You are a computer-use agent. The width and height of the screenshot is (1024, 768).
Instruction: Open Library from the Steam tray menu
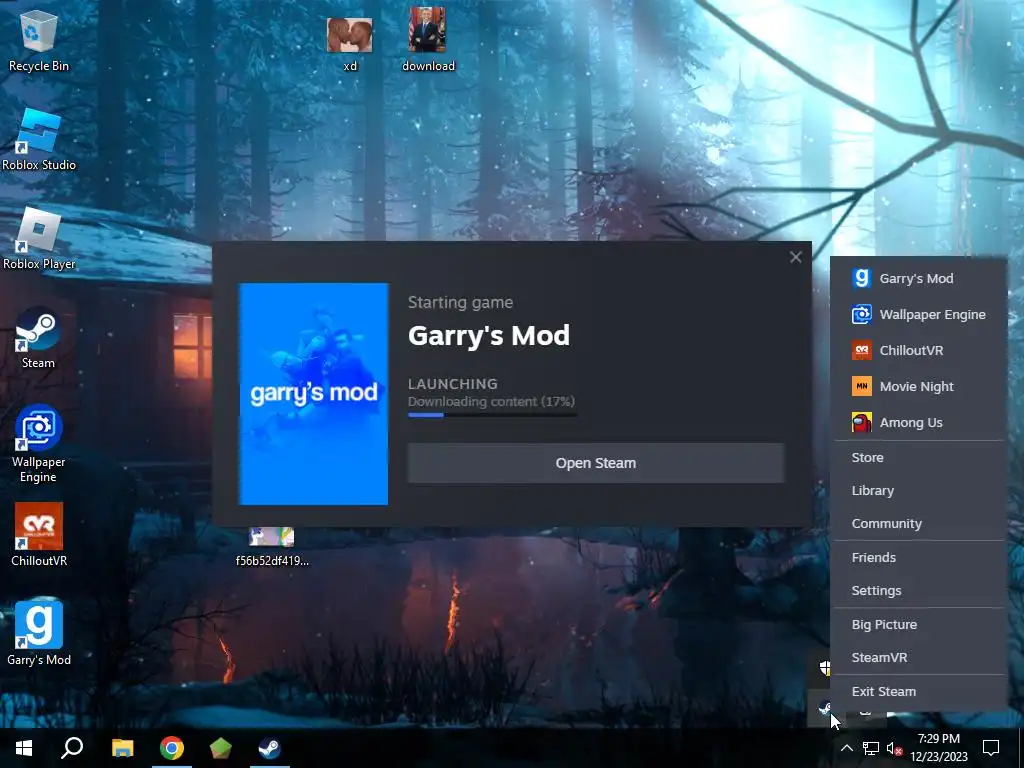point(919,490)
